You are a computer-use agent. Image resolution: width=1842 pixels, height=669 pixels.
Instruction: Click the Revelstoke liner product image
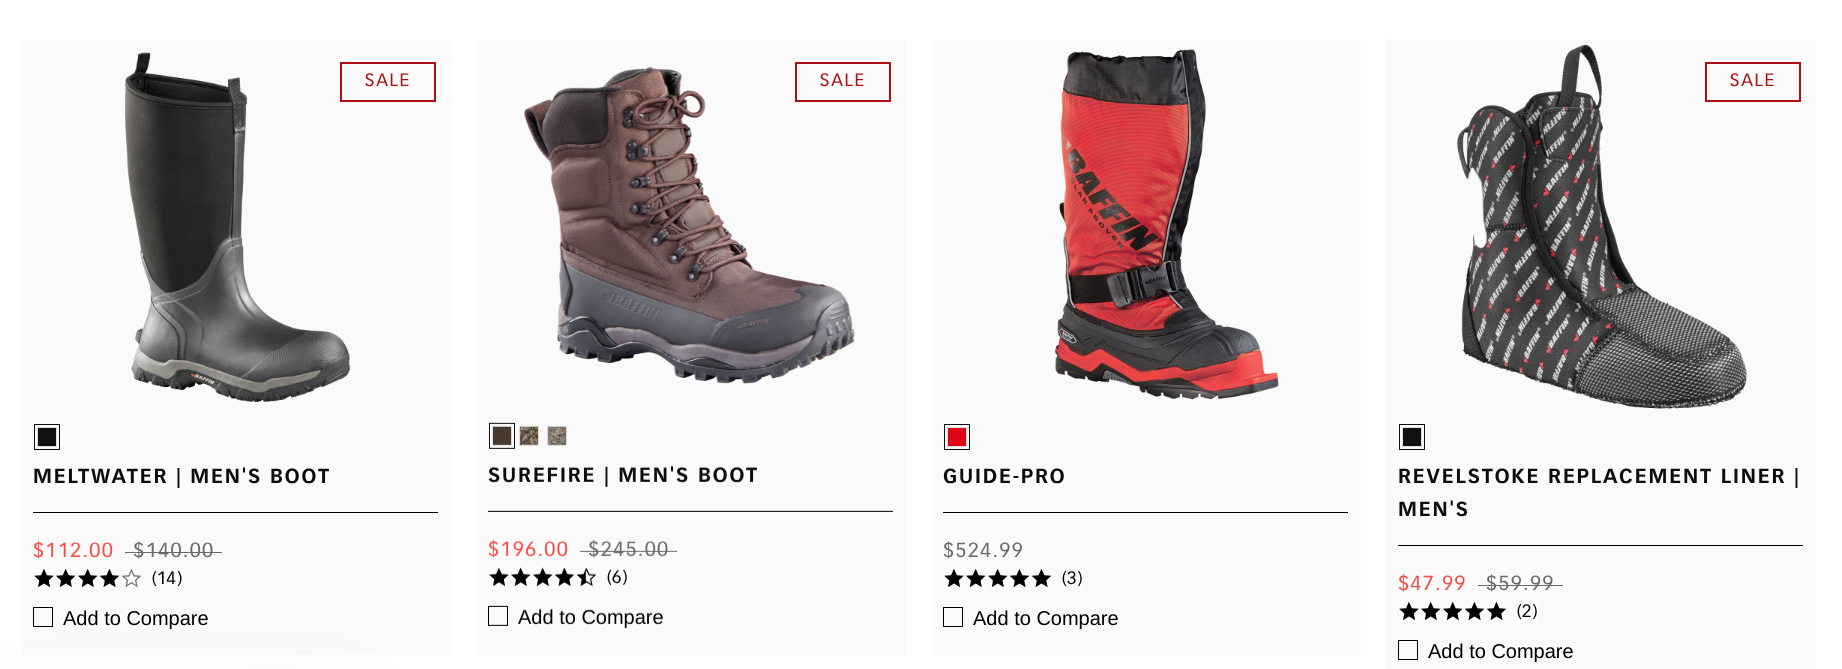(x=1600, y=230)
